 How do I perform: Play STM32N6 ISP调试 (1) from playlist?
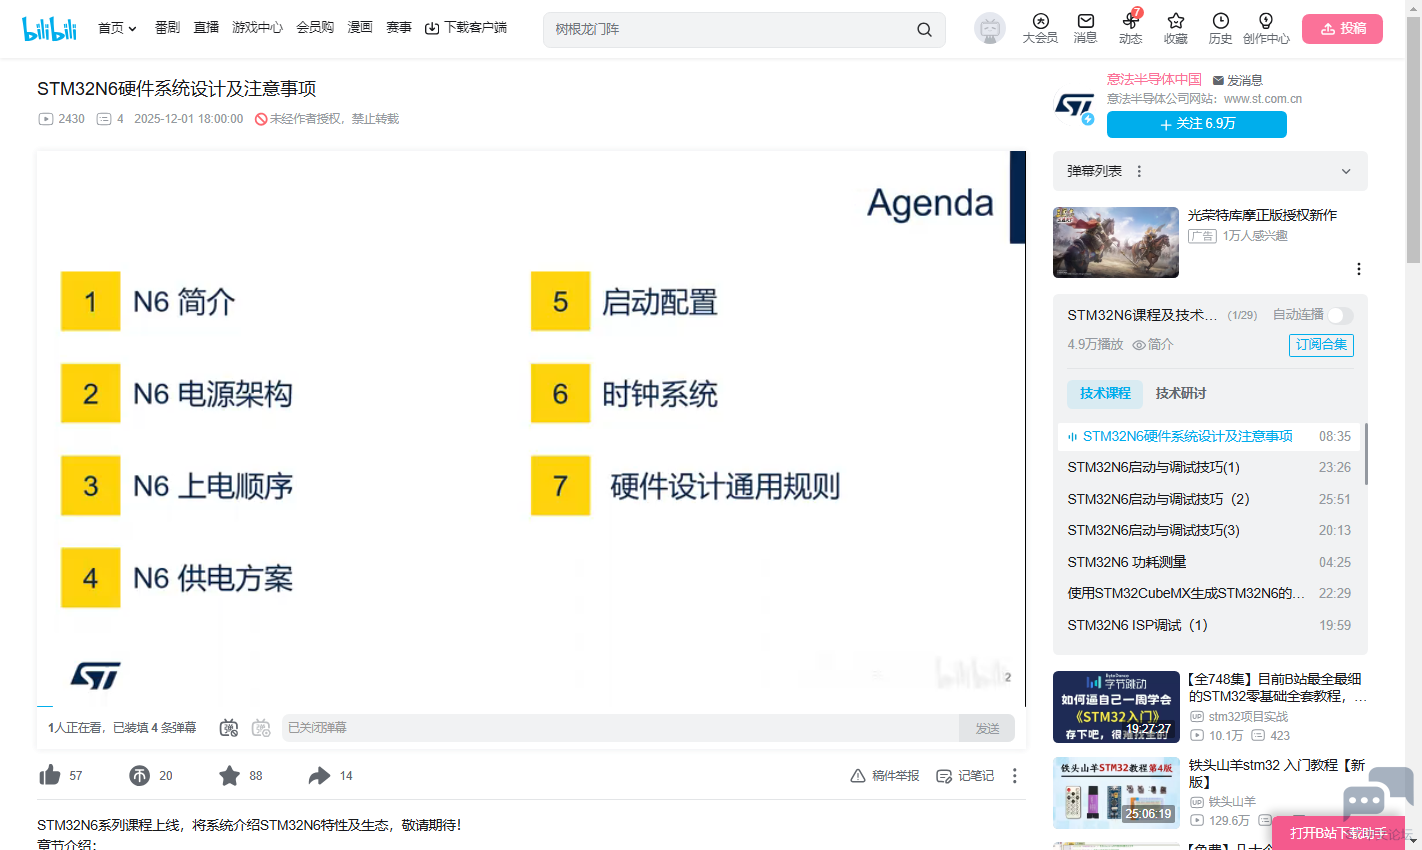1209,625
